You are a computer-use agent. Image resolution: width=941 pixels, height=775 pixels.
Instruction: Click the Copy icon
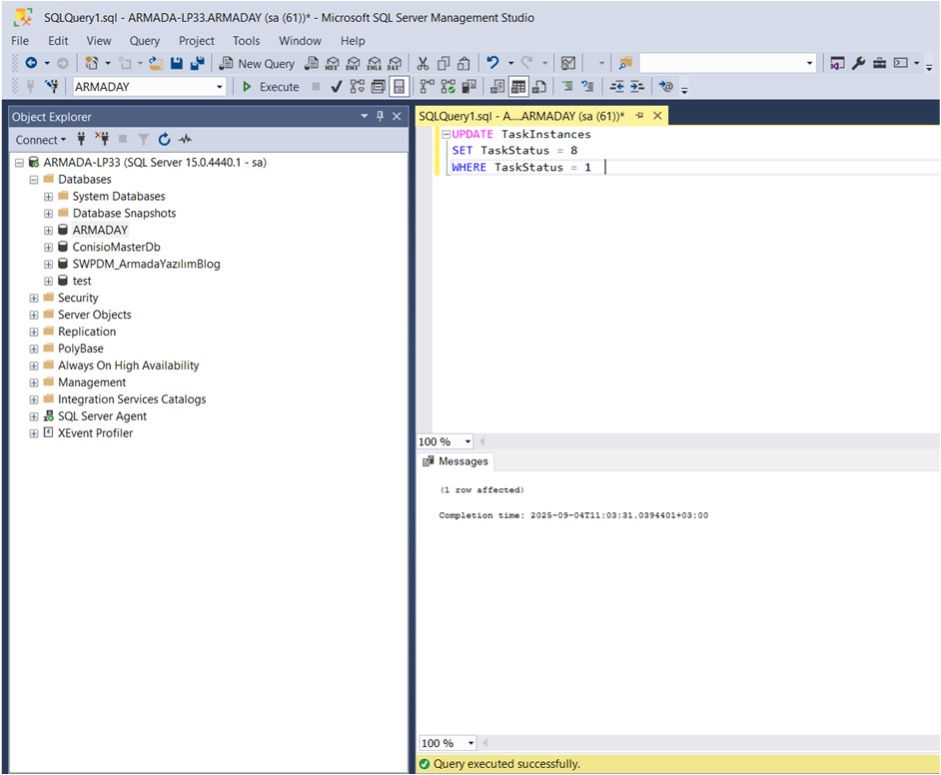point(443,63)
